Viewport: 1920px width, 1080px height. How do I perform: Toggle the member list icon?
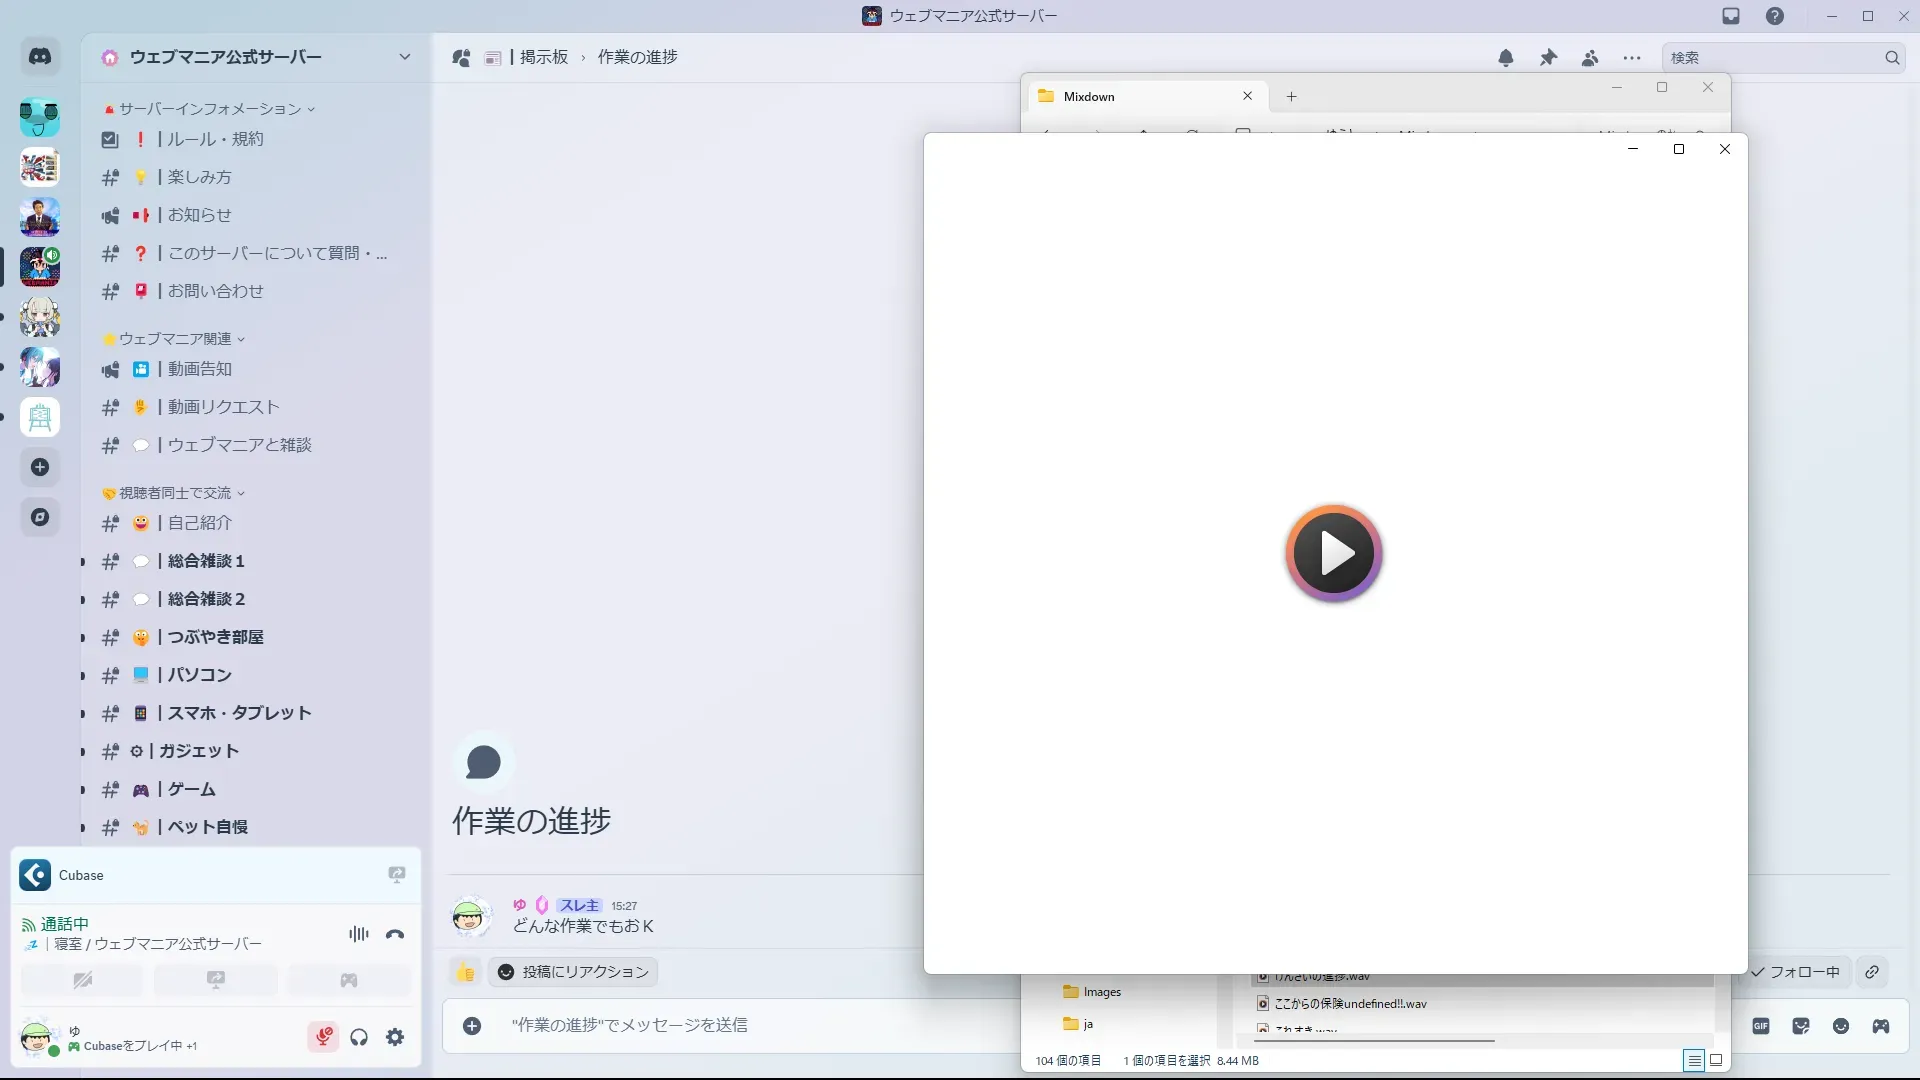click(x=1590, y=58)
